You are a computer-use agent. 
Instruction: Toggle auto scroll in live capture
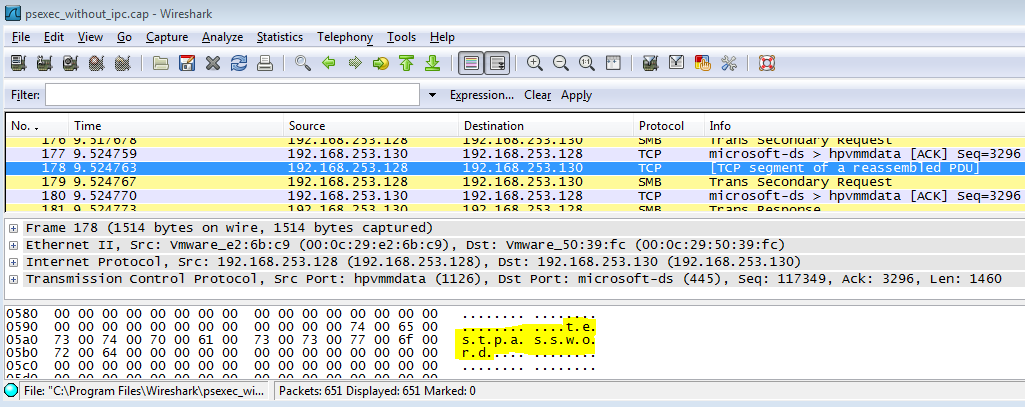click(x=497, y=63)
